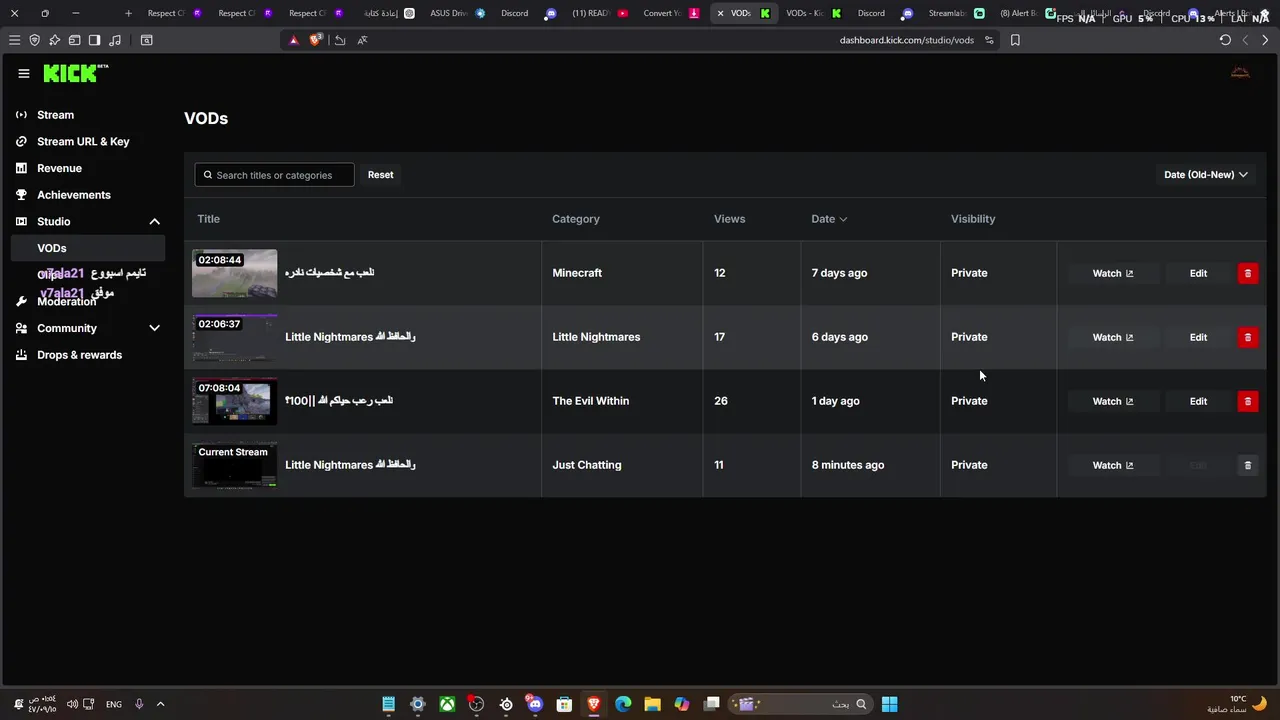Open File Explorer from taskbar
Screen dimensions: 1280x720
pyautogui.click(x=652, y=704)
